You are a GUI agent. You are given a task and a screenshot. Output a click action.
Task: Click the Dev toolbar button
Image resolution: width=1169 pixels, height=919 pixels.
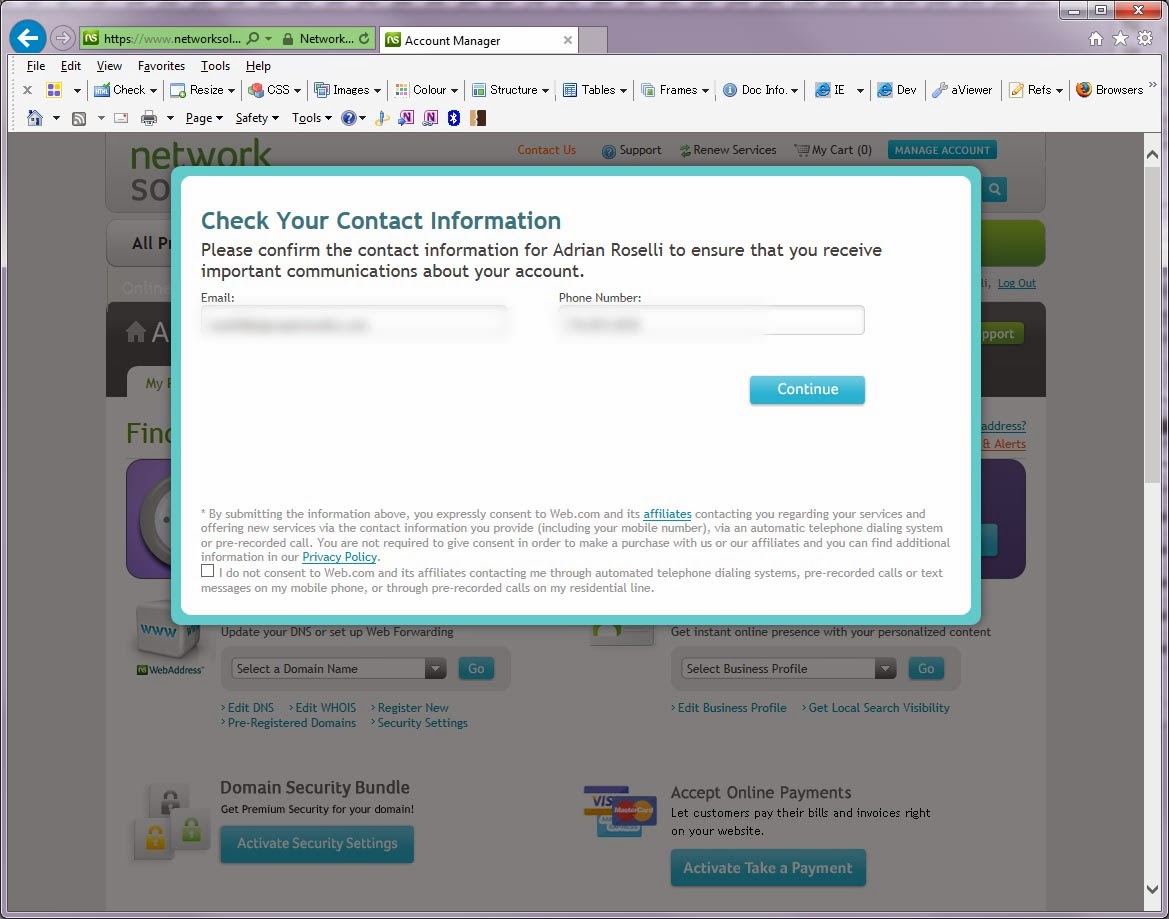pyautogui.click(x=897, y=89)
